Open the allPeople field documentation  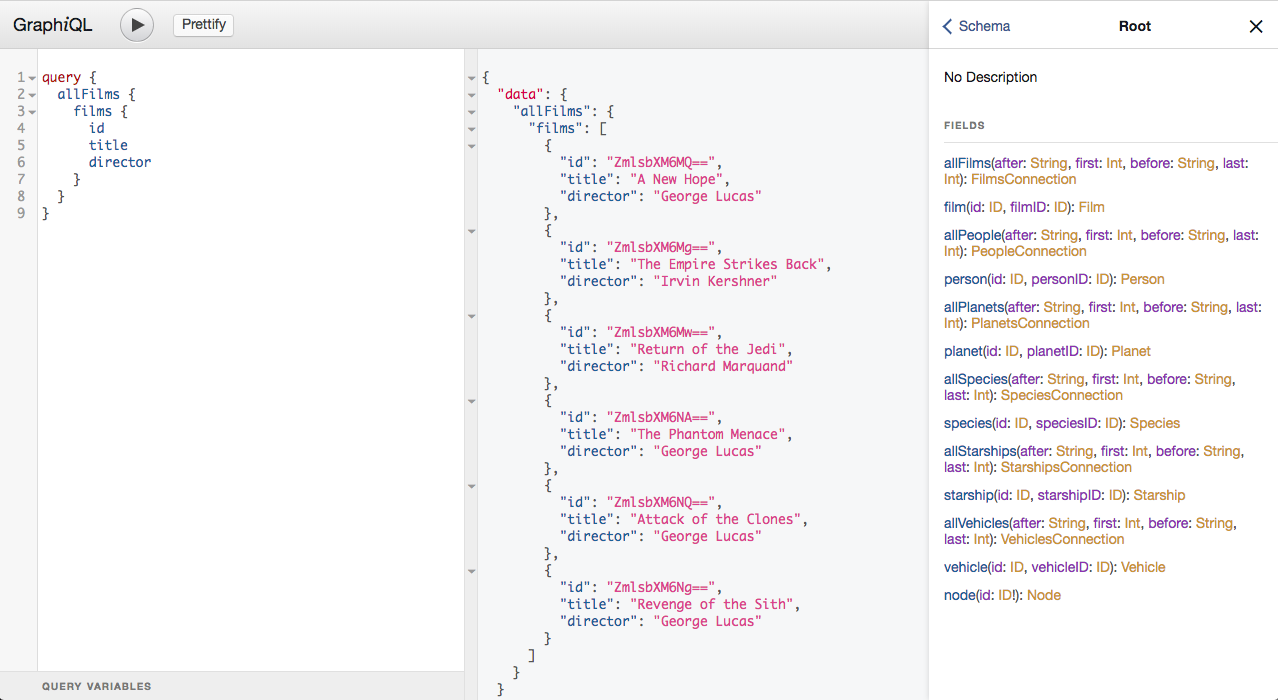[973, 235]
